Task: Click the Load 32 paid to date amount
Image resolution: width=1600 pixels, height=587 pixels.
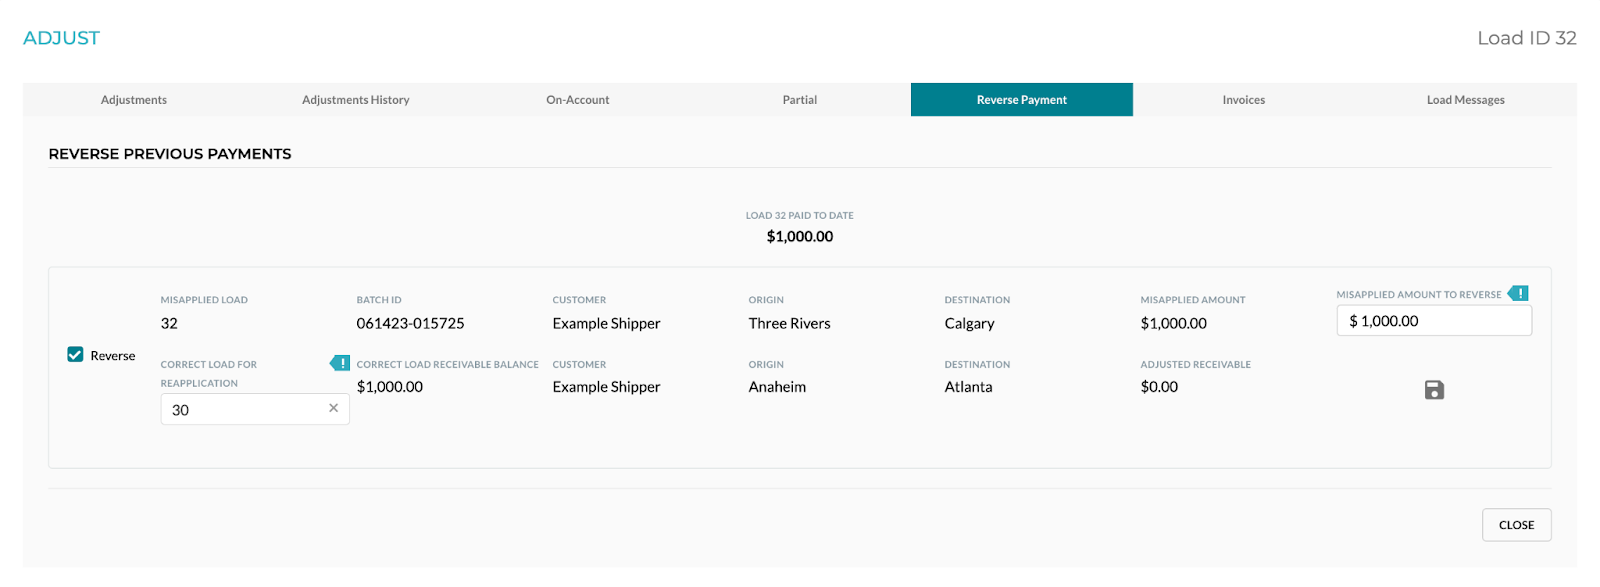Action: 800,237
